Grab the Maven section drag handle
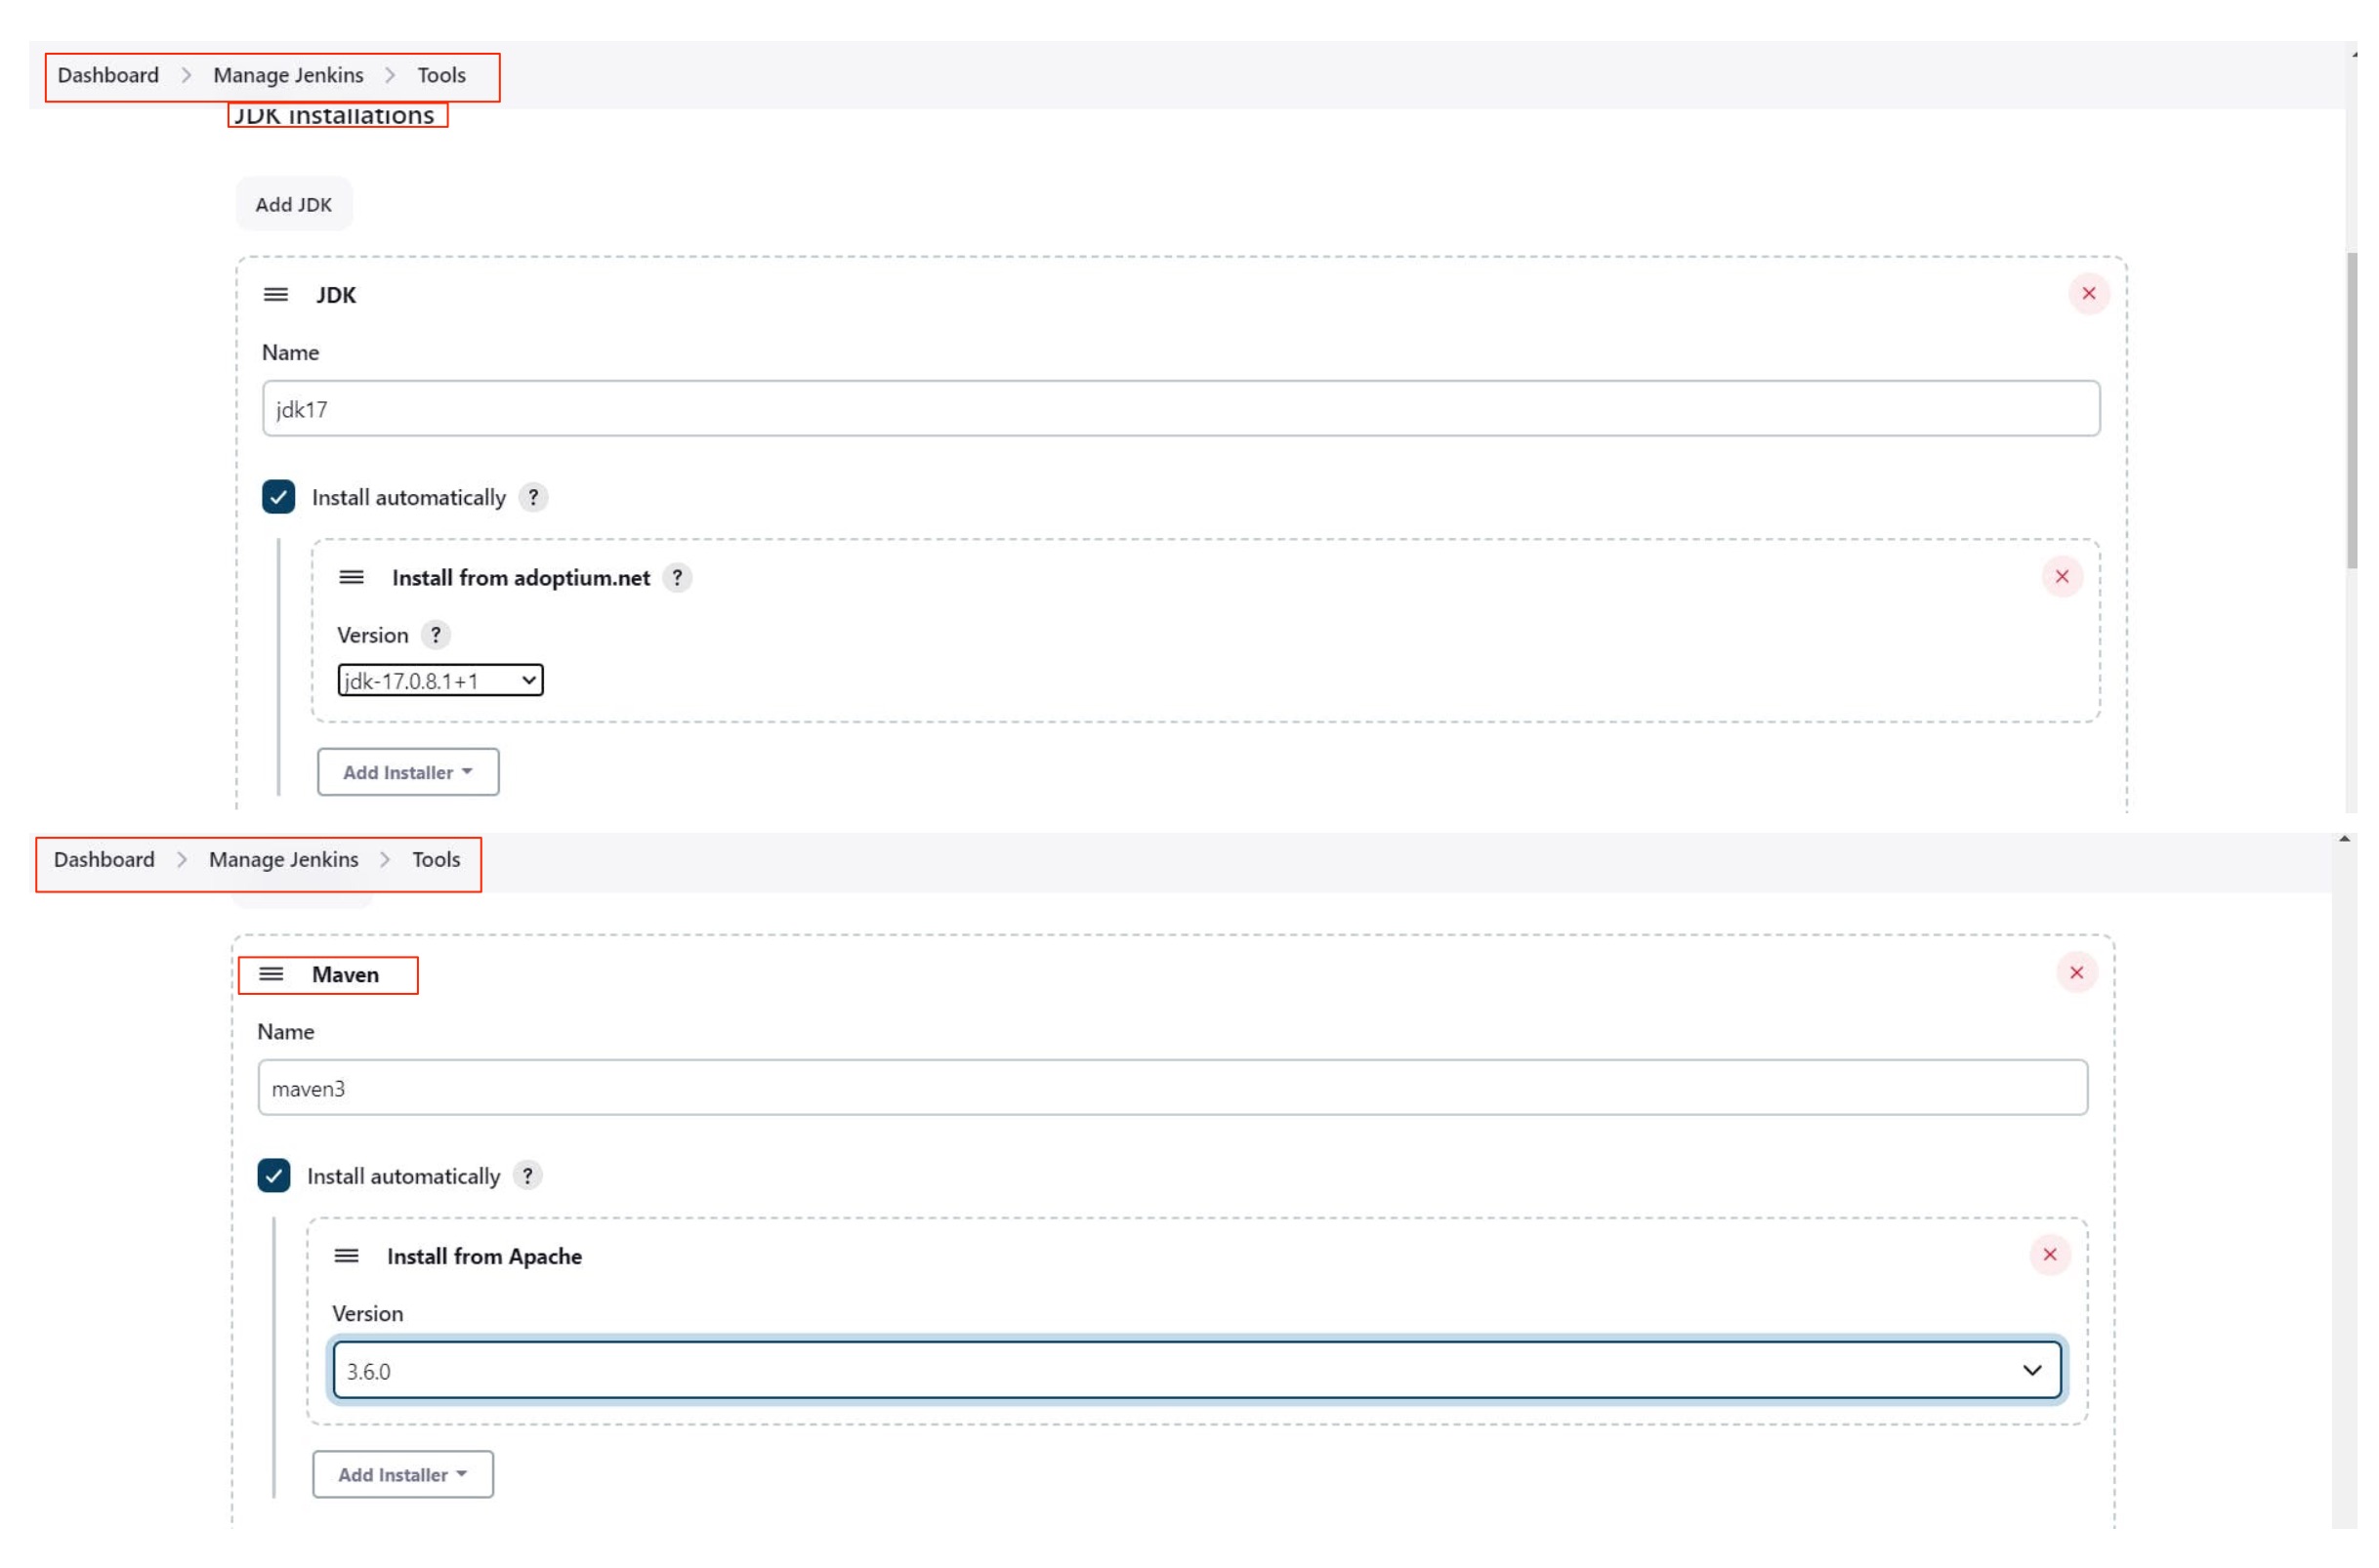Viewport: 2379px width, 1568px height. 271,974
